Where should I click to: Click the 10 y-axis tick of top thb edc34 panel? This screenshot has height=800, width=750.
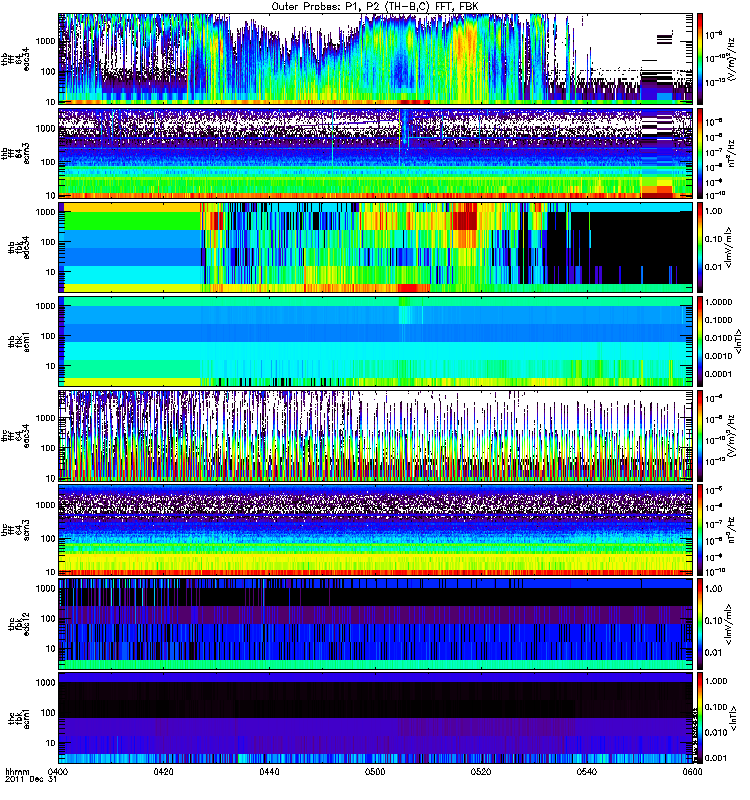click(51, 102)
